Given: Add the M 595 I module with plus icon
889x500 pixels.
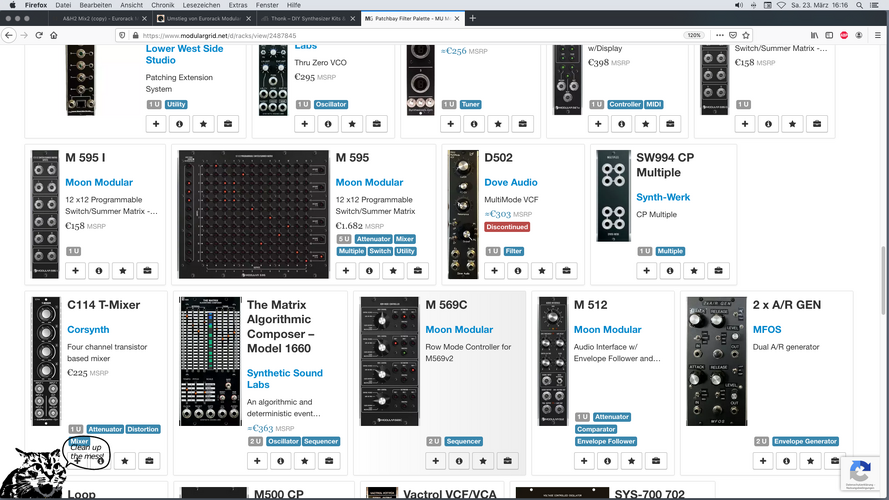Looking at the screenshot, I should [75, 271].
